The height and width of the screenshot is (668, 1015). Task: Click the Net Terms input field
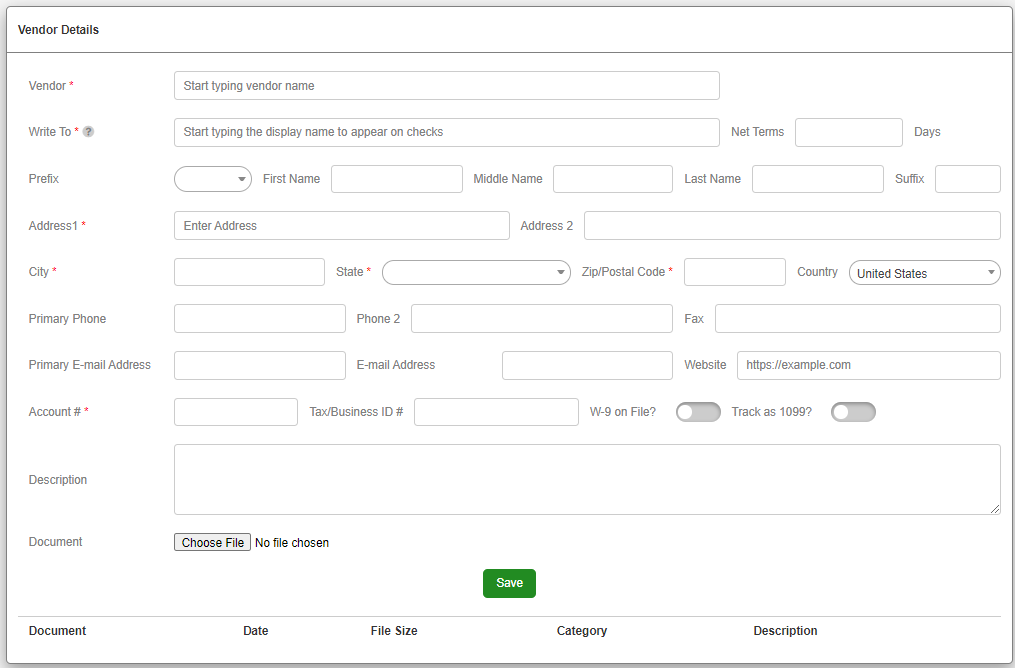[x=849, y=132]
